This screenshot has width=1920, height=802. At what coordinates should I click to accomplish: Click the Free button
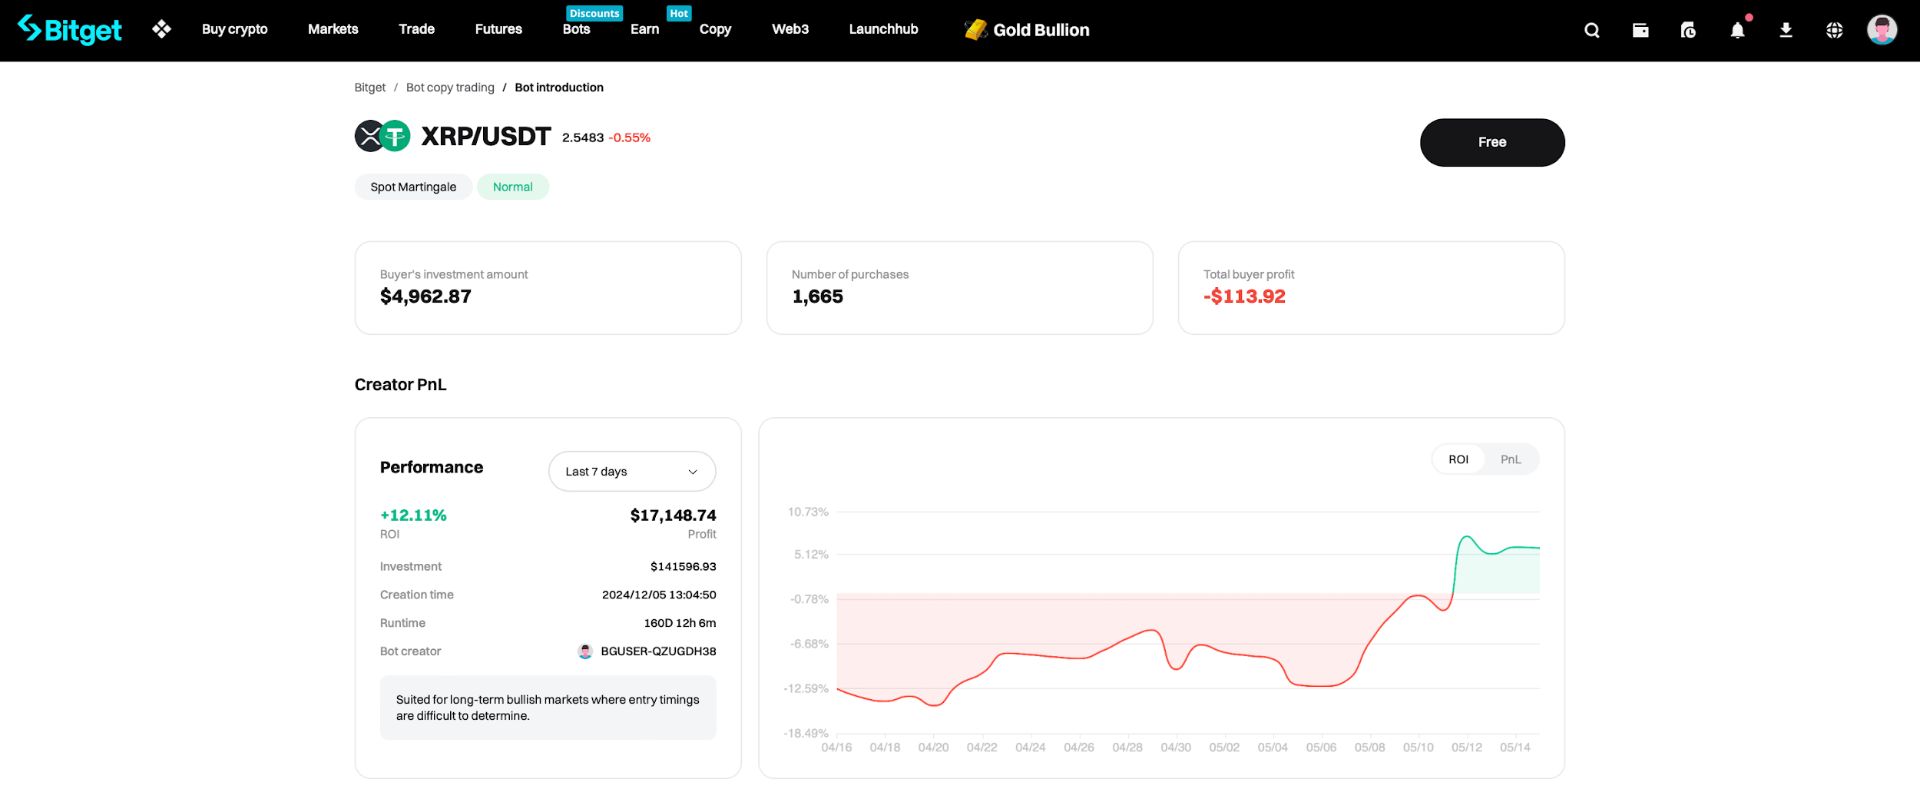[1492, 143]
